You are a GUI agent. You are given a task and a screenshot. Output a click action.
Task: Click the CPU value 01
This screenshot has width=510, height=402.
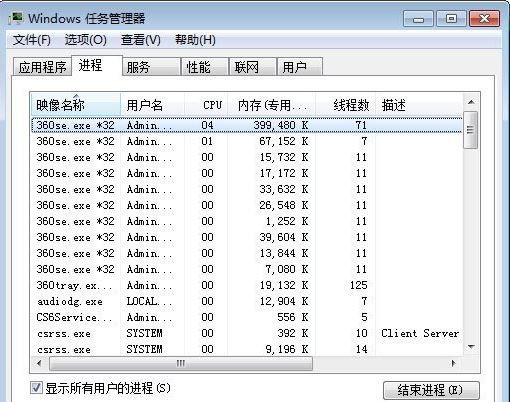point(207,141)
